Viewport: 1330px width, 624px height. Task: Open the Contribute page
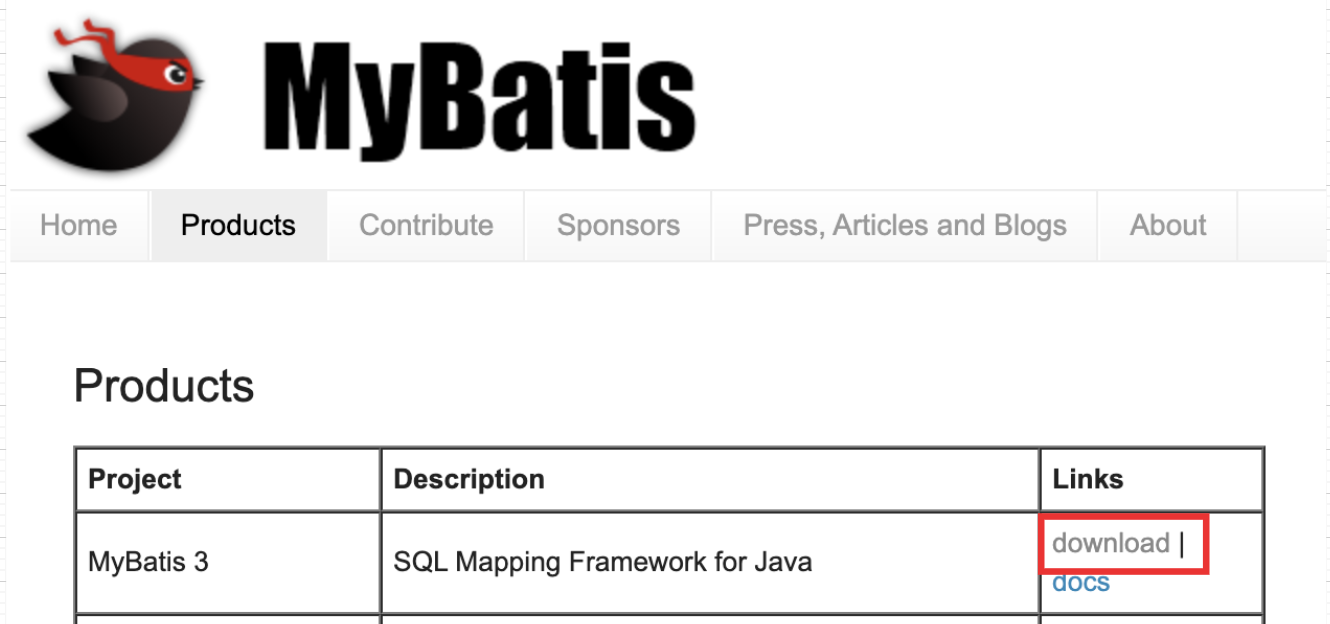point(425,225)
